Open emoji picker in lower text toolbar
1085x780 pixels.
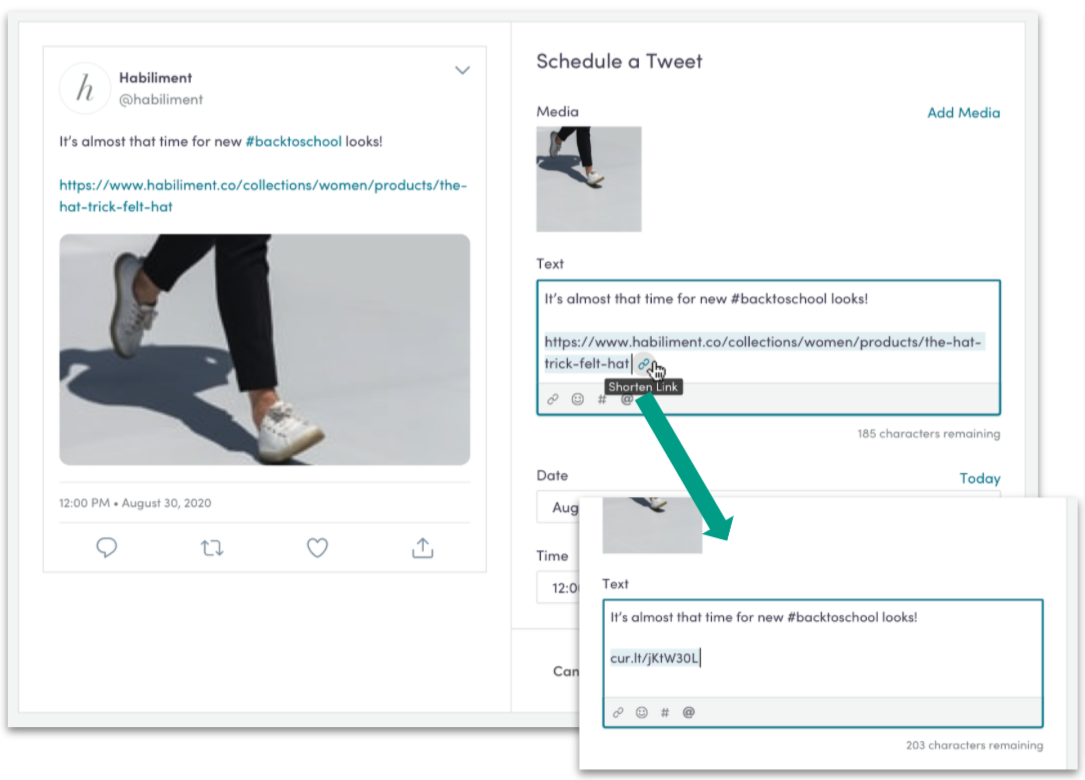(x=641, y=712)
